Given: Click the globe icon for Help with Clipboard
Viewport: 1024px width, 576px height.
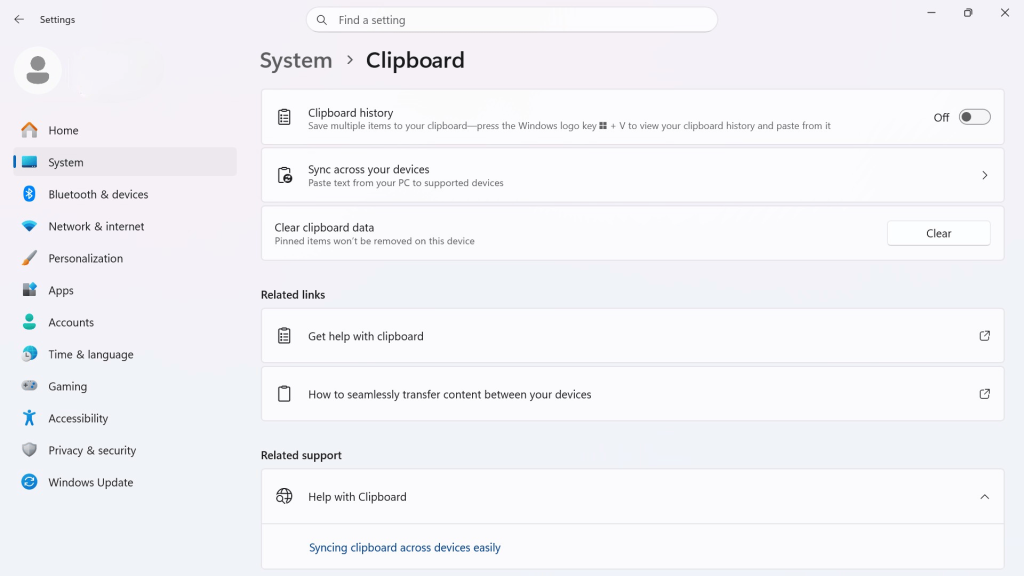Looking at the screenshot, I should pos(284,496).
